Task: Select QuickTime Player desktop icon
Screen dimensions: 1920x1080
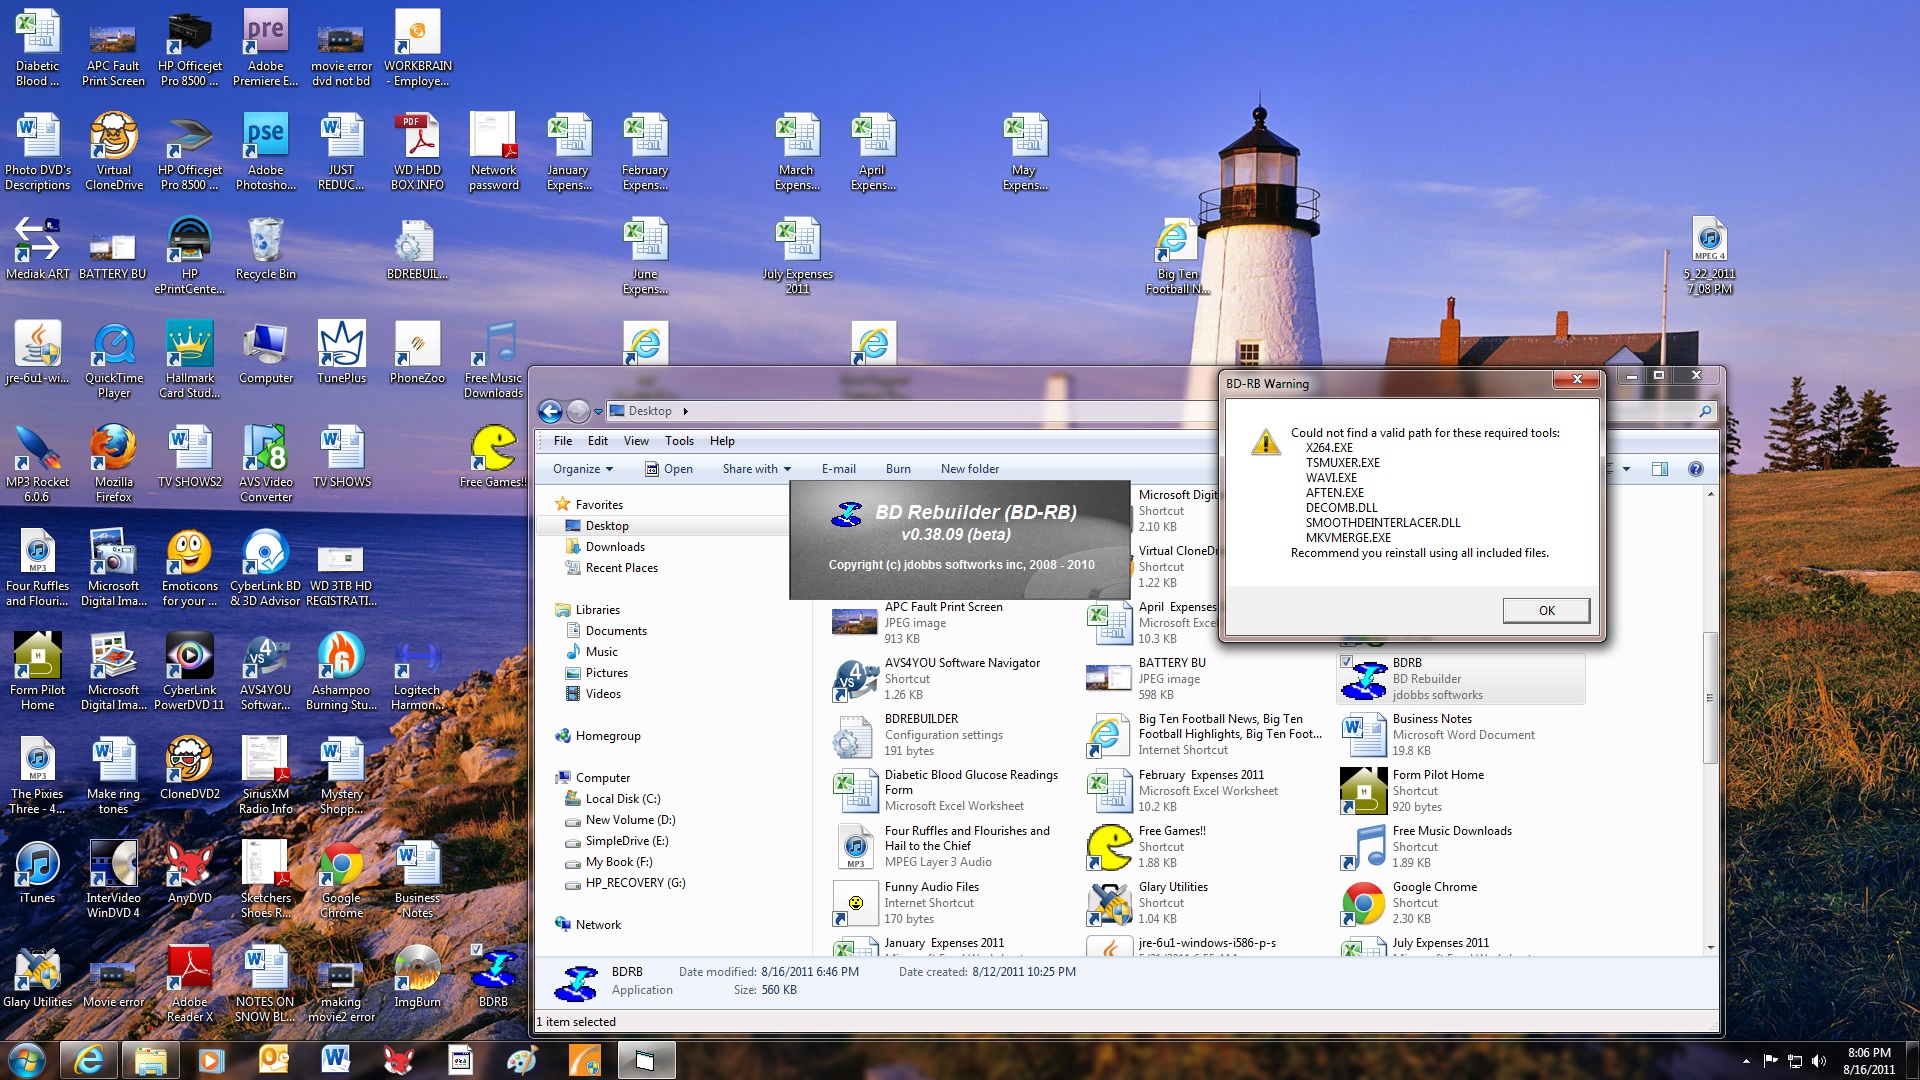Action: click(x=113, y=360)
